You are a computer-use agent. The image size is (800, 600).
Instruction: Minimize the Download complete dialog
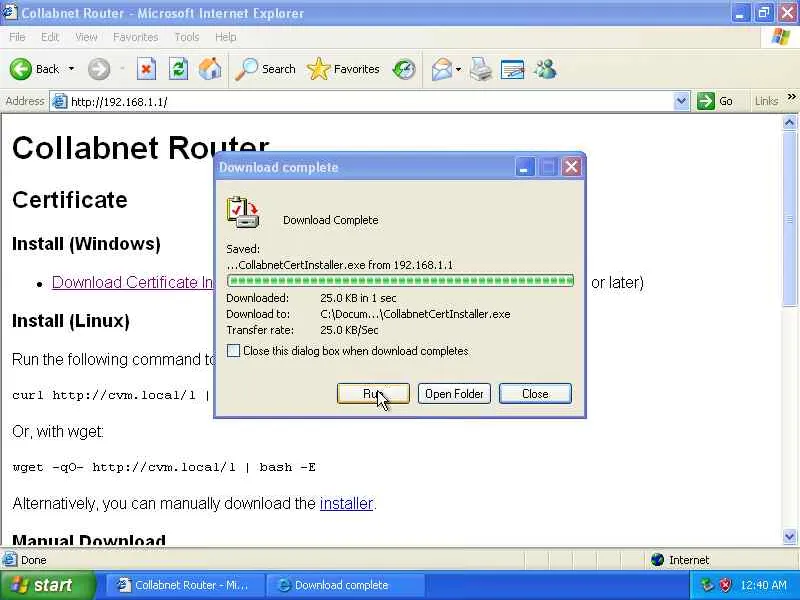524,167
